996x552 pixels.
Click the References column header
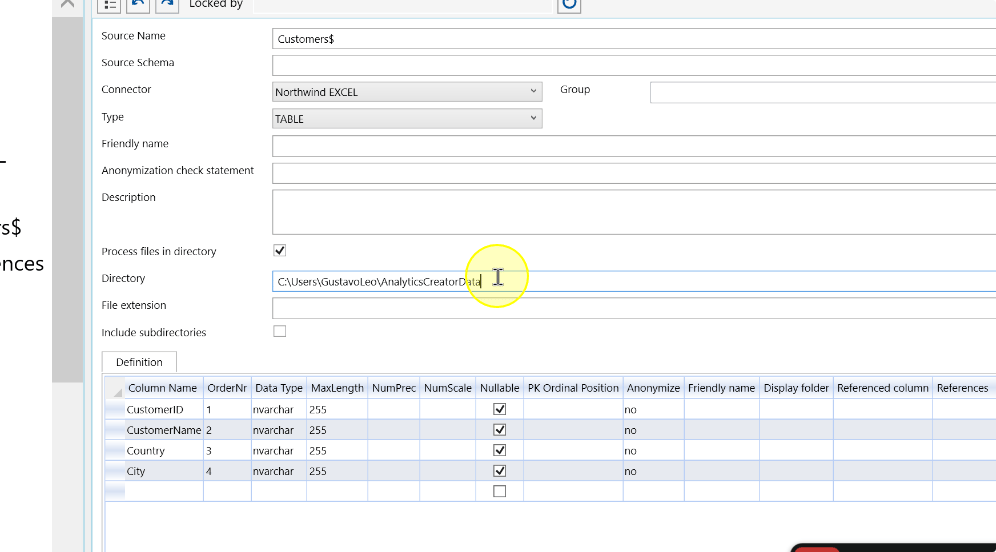[962, 388]
